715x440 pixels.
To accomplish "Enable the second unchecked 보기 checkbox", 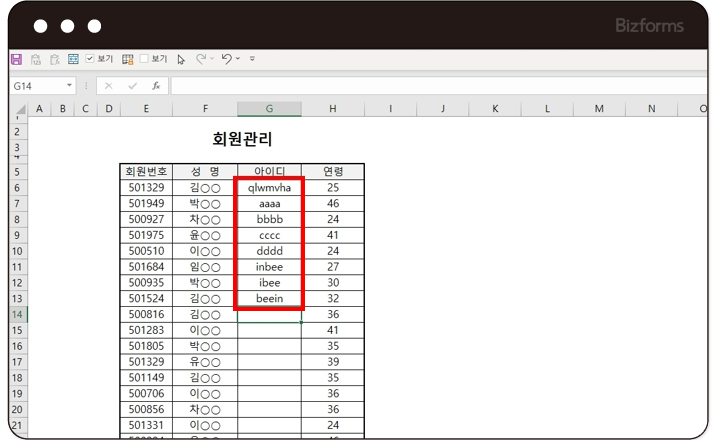I will tap(144, 59).
